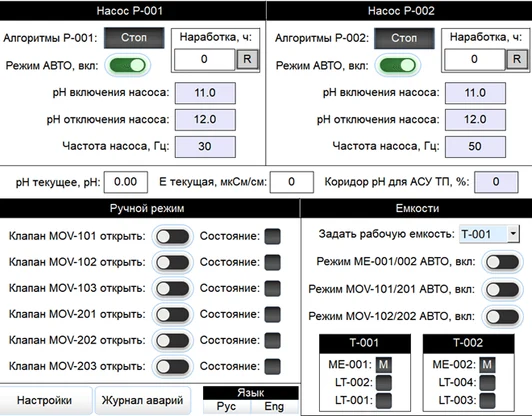Viewport: 532px width, 416px height.
Task: Click the LT-003 level indicator
Action: 488,401
